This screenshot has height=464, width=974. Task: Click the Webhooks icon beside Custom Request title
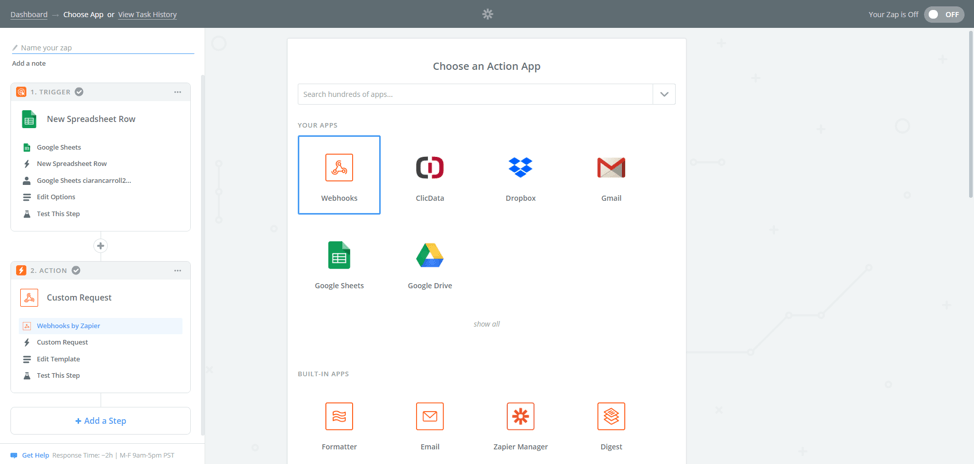(29, 298)
